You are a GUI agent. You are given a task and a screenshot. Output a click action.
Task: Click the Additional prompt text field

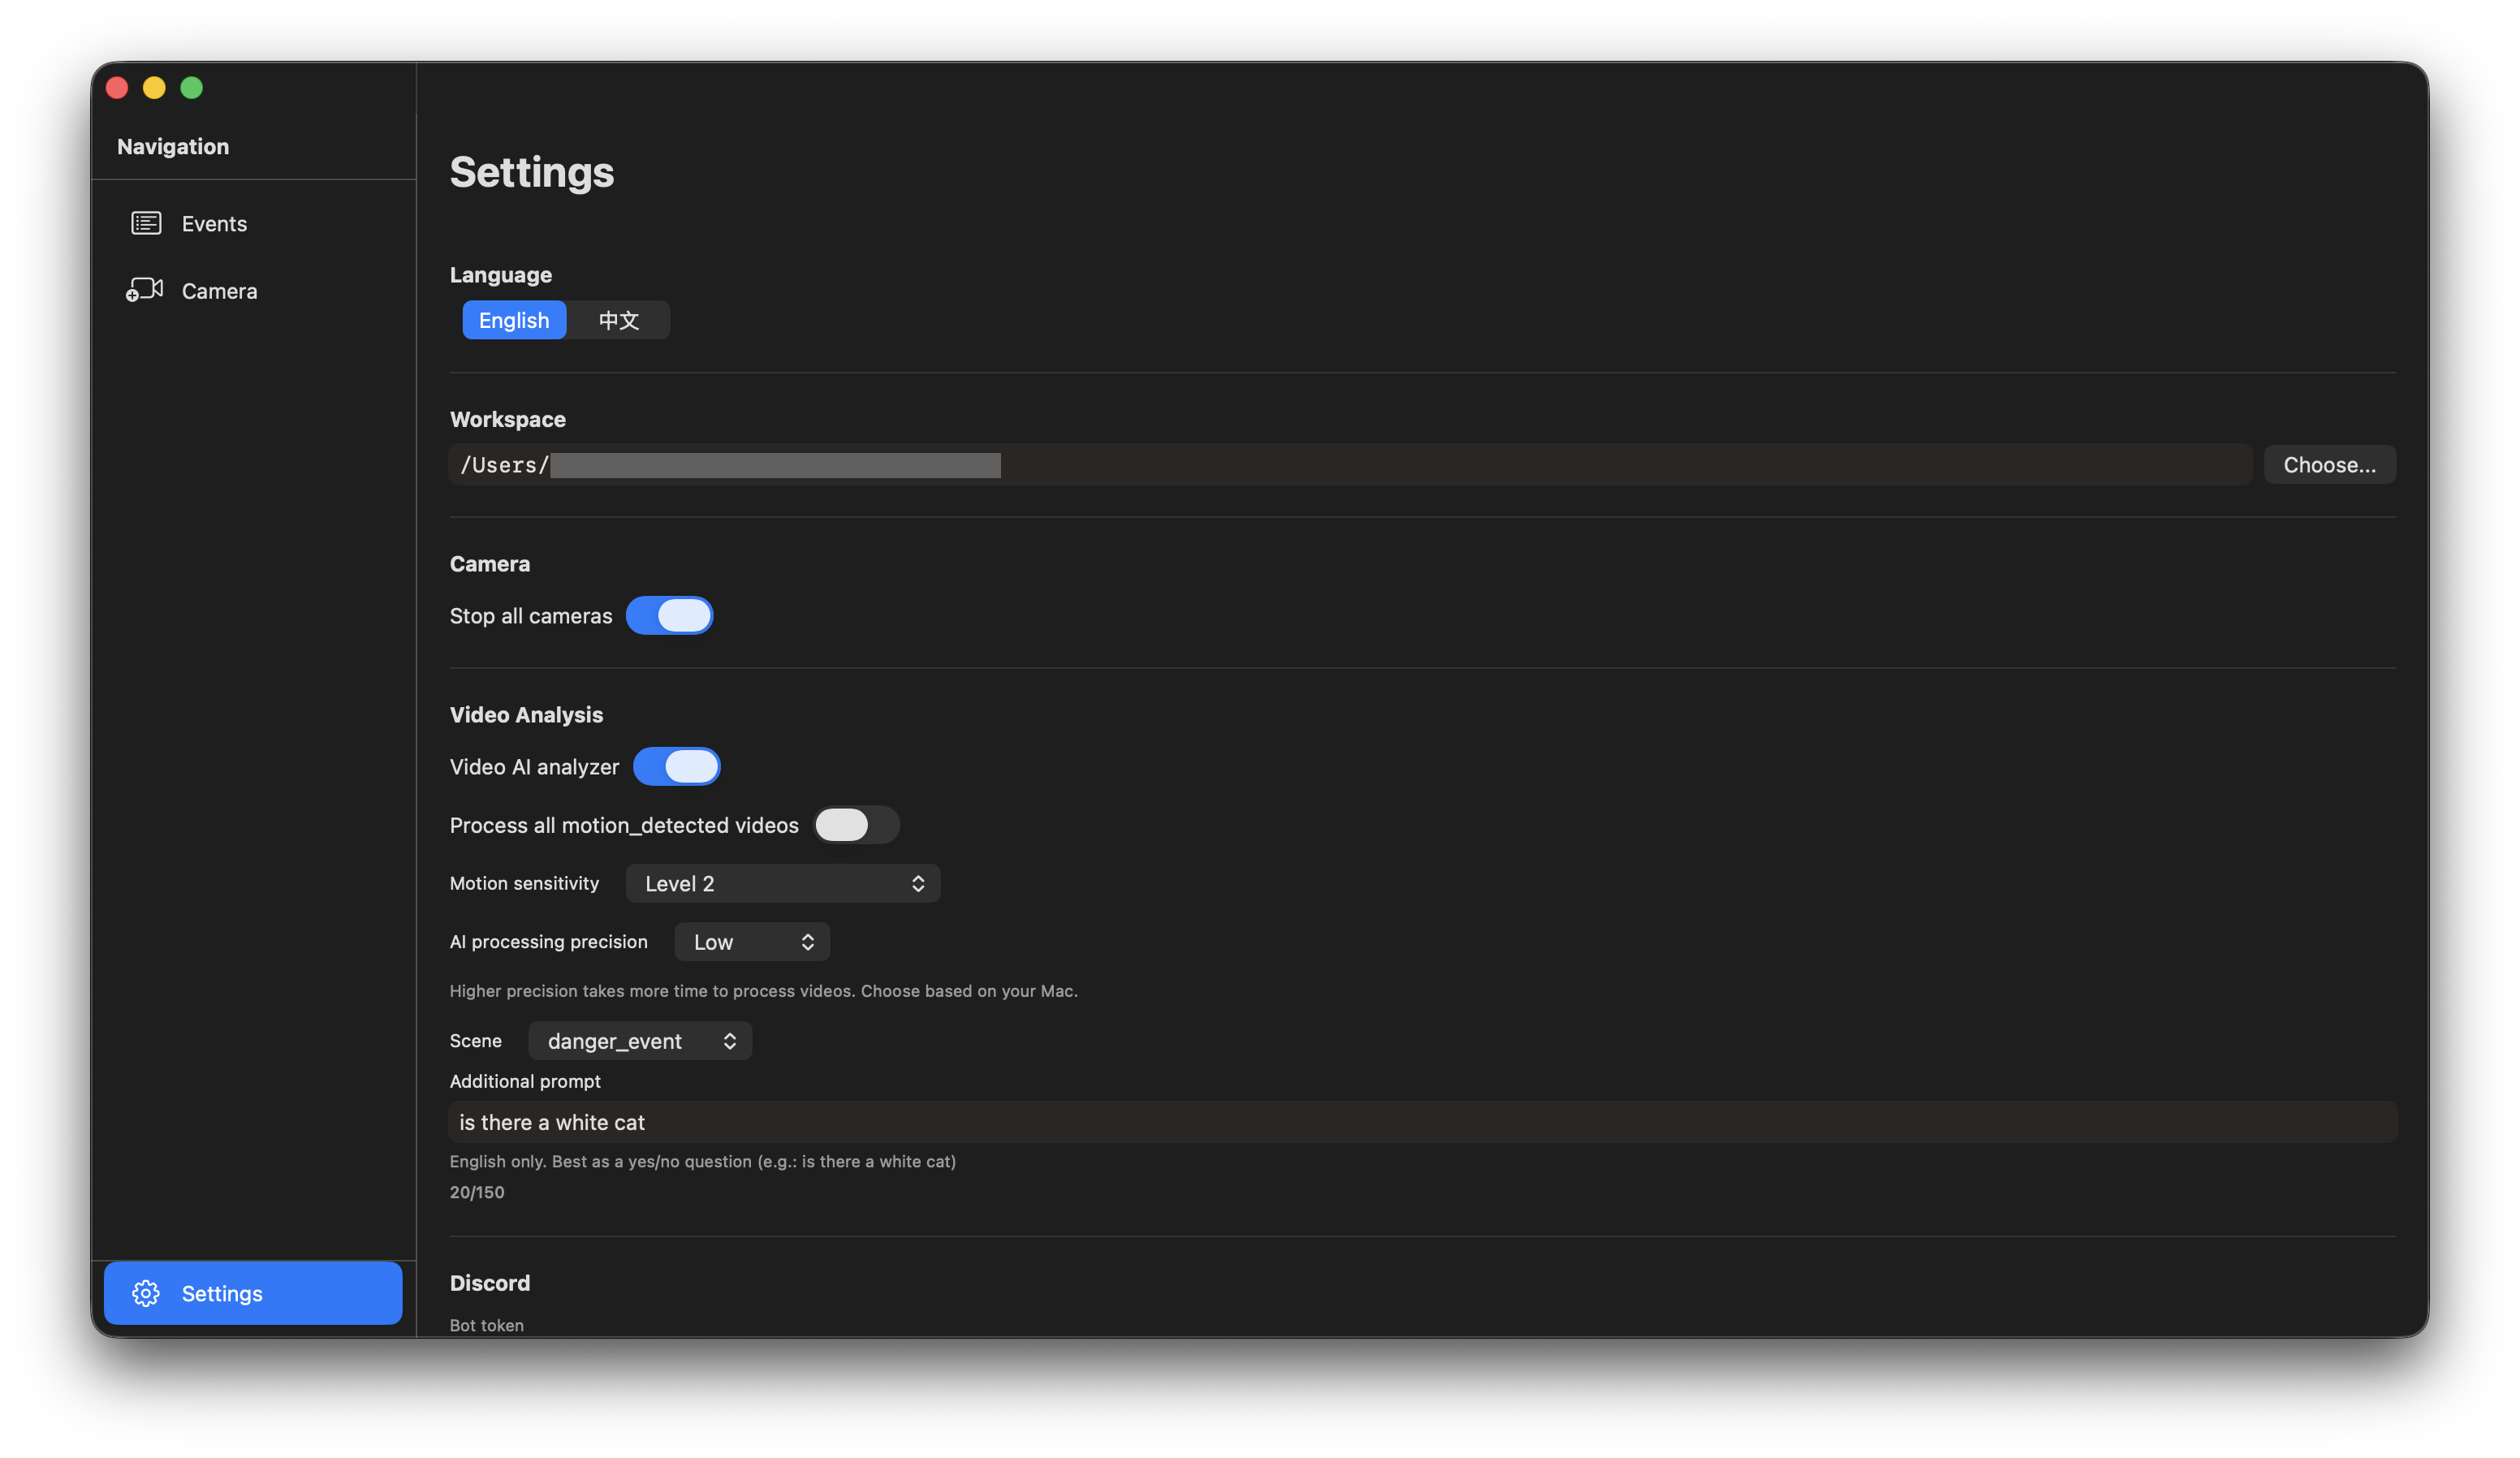click(x=1200, y=1121)
